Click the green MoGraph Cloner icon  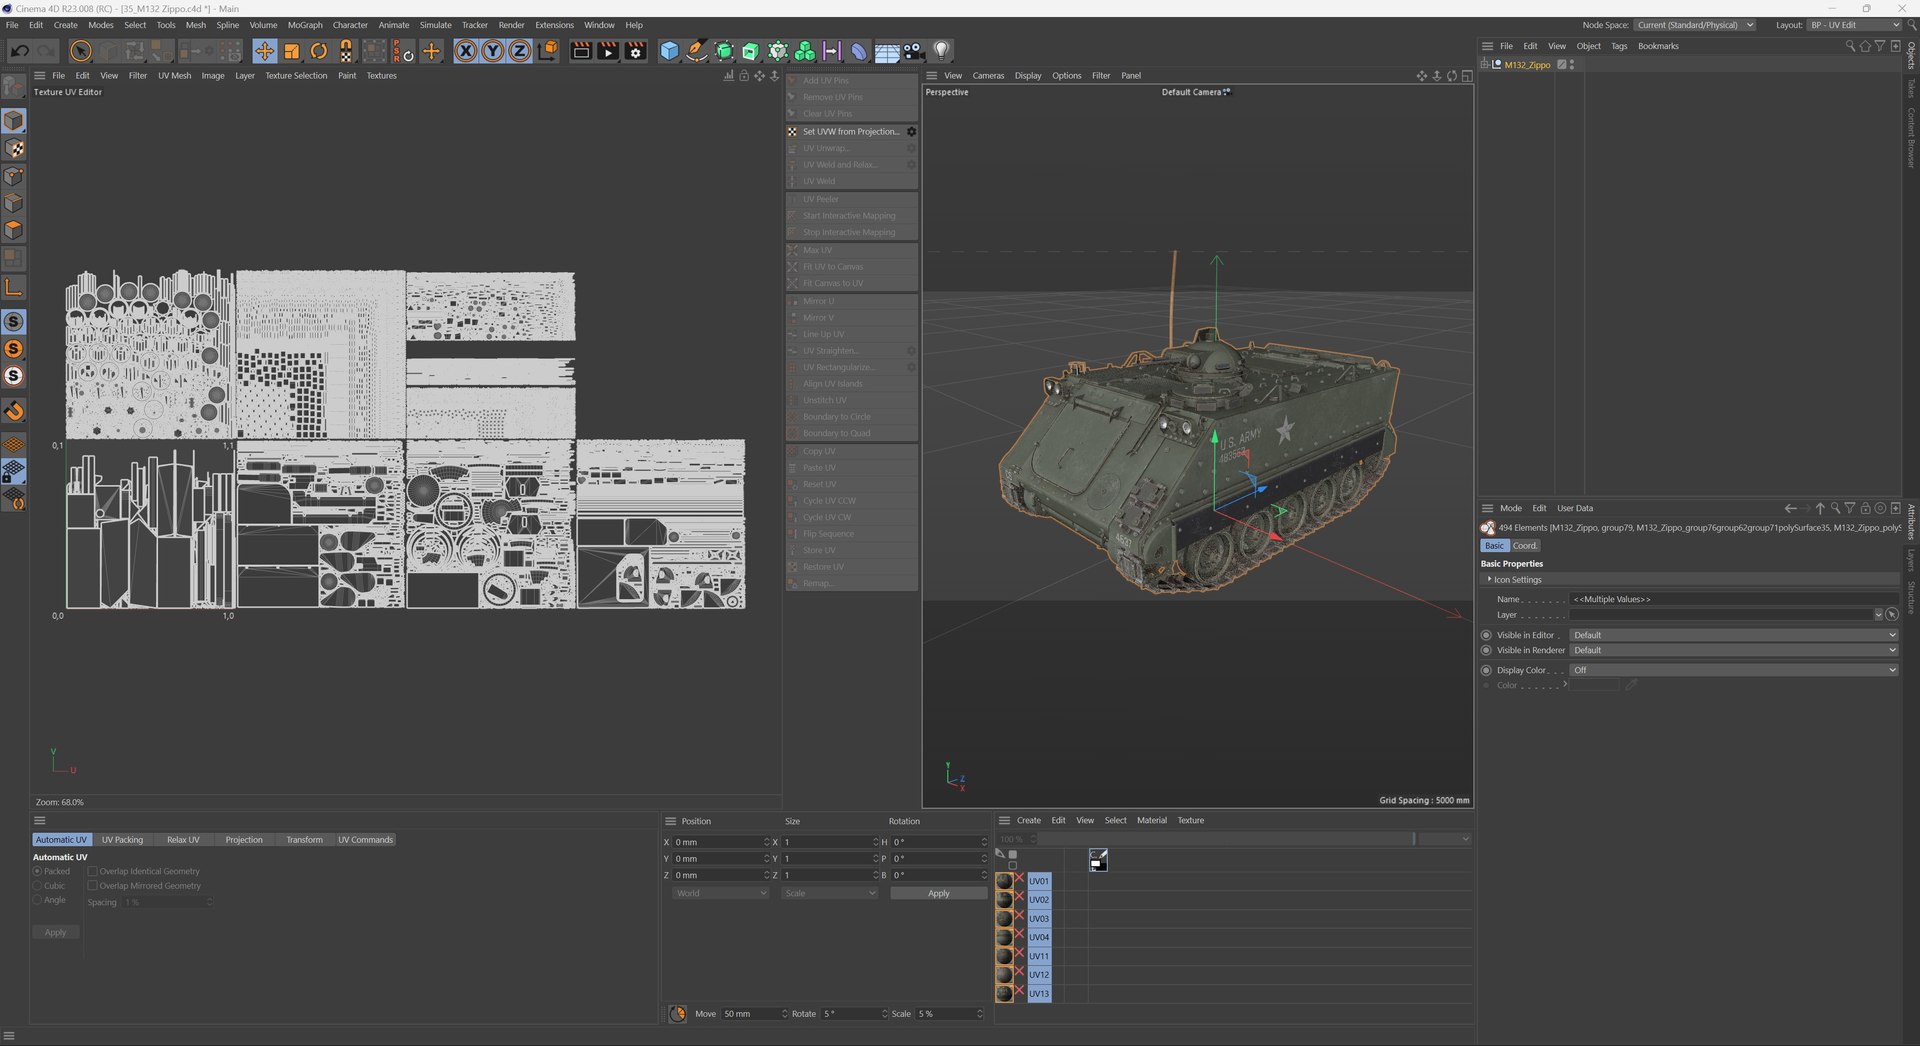point(805,51)
